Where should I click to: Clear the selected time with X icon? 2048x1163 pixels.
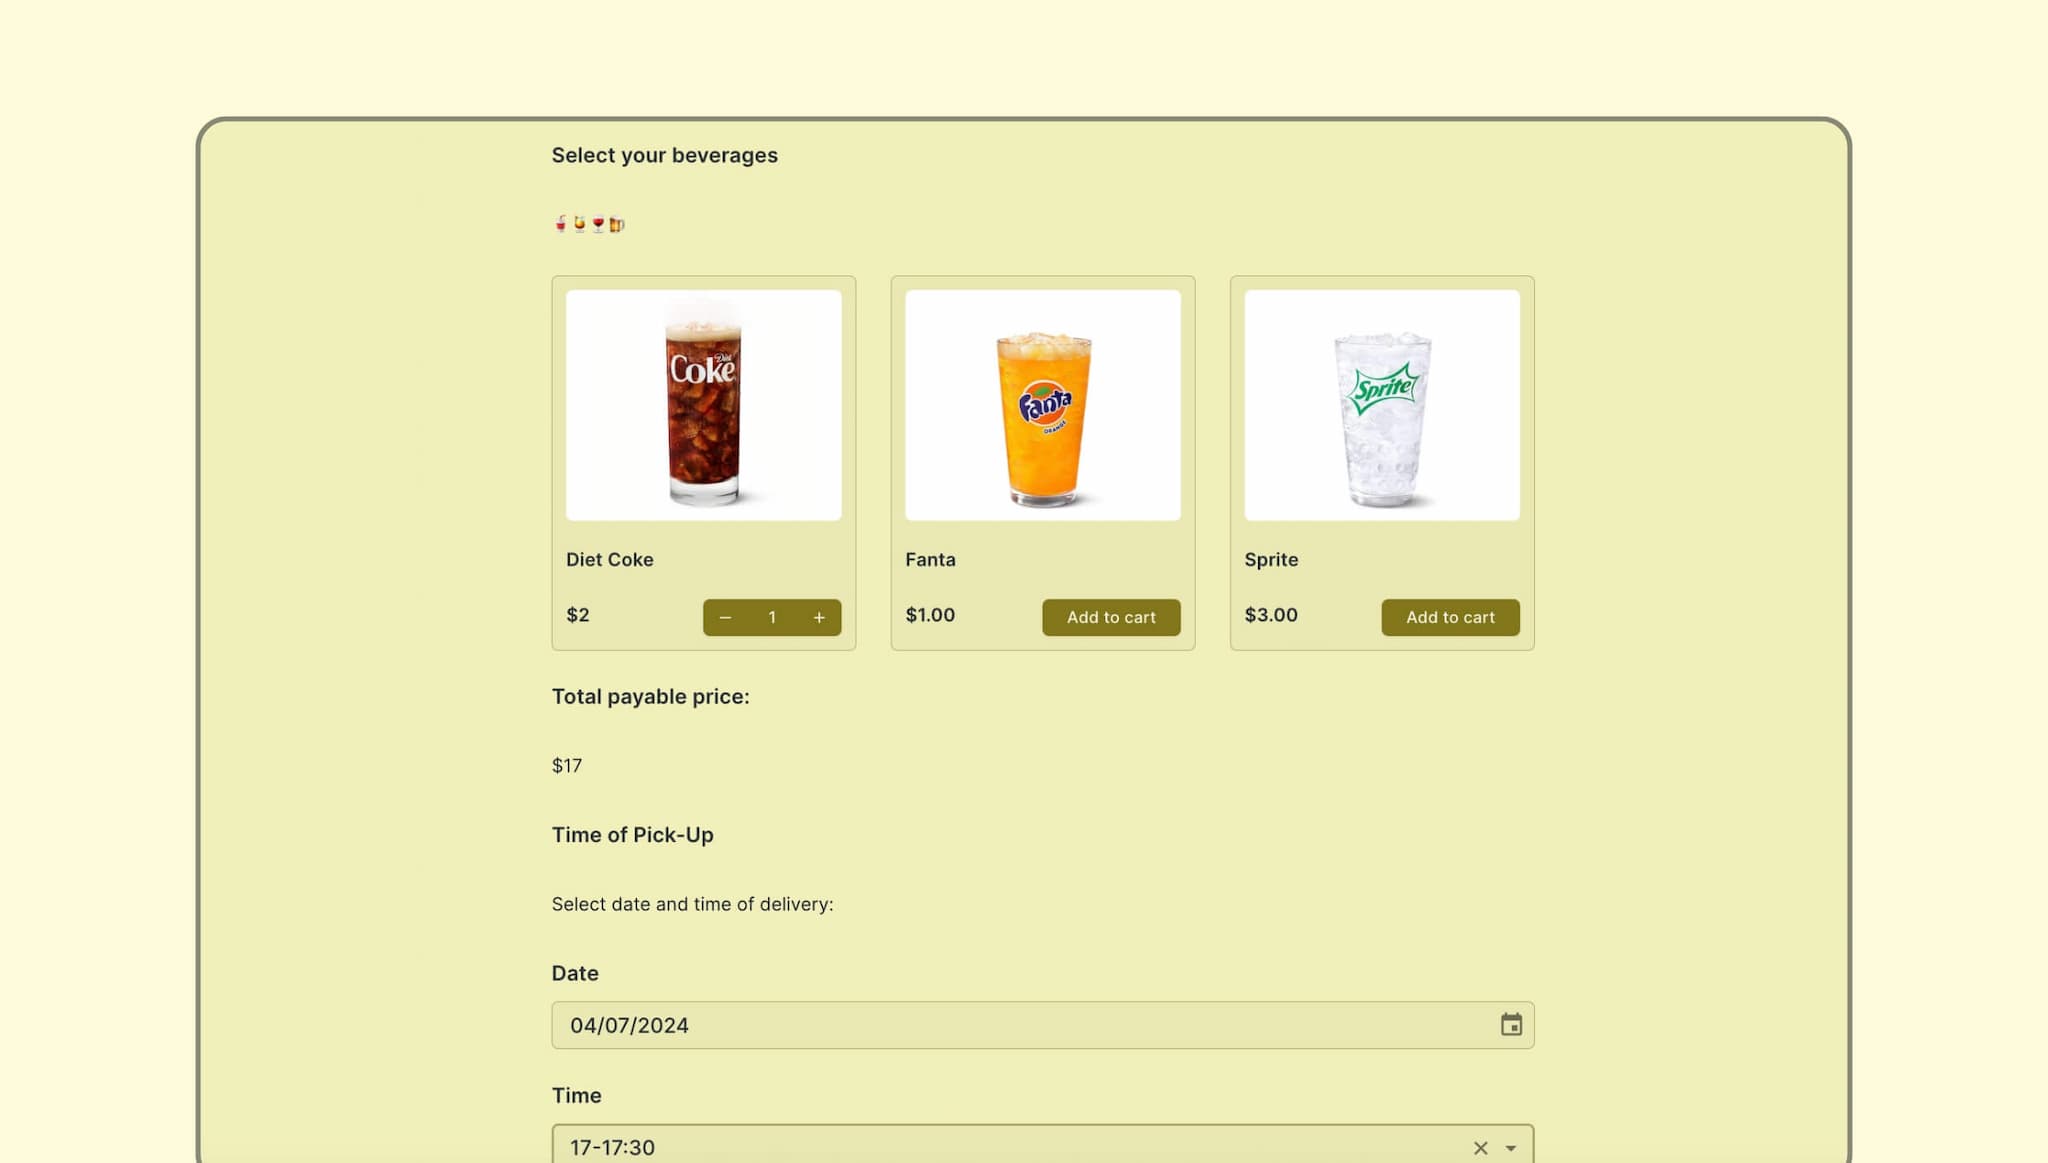point(1480,1148)
